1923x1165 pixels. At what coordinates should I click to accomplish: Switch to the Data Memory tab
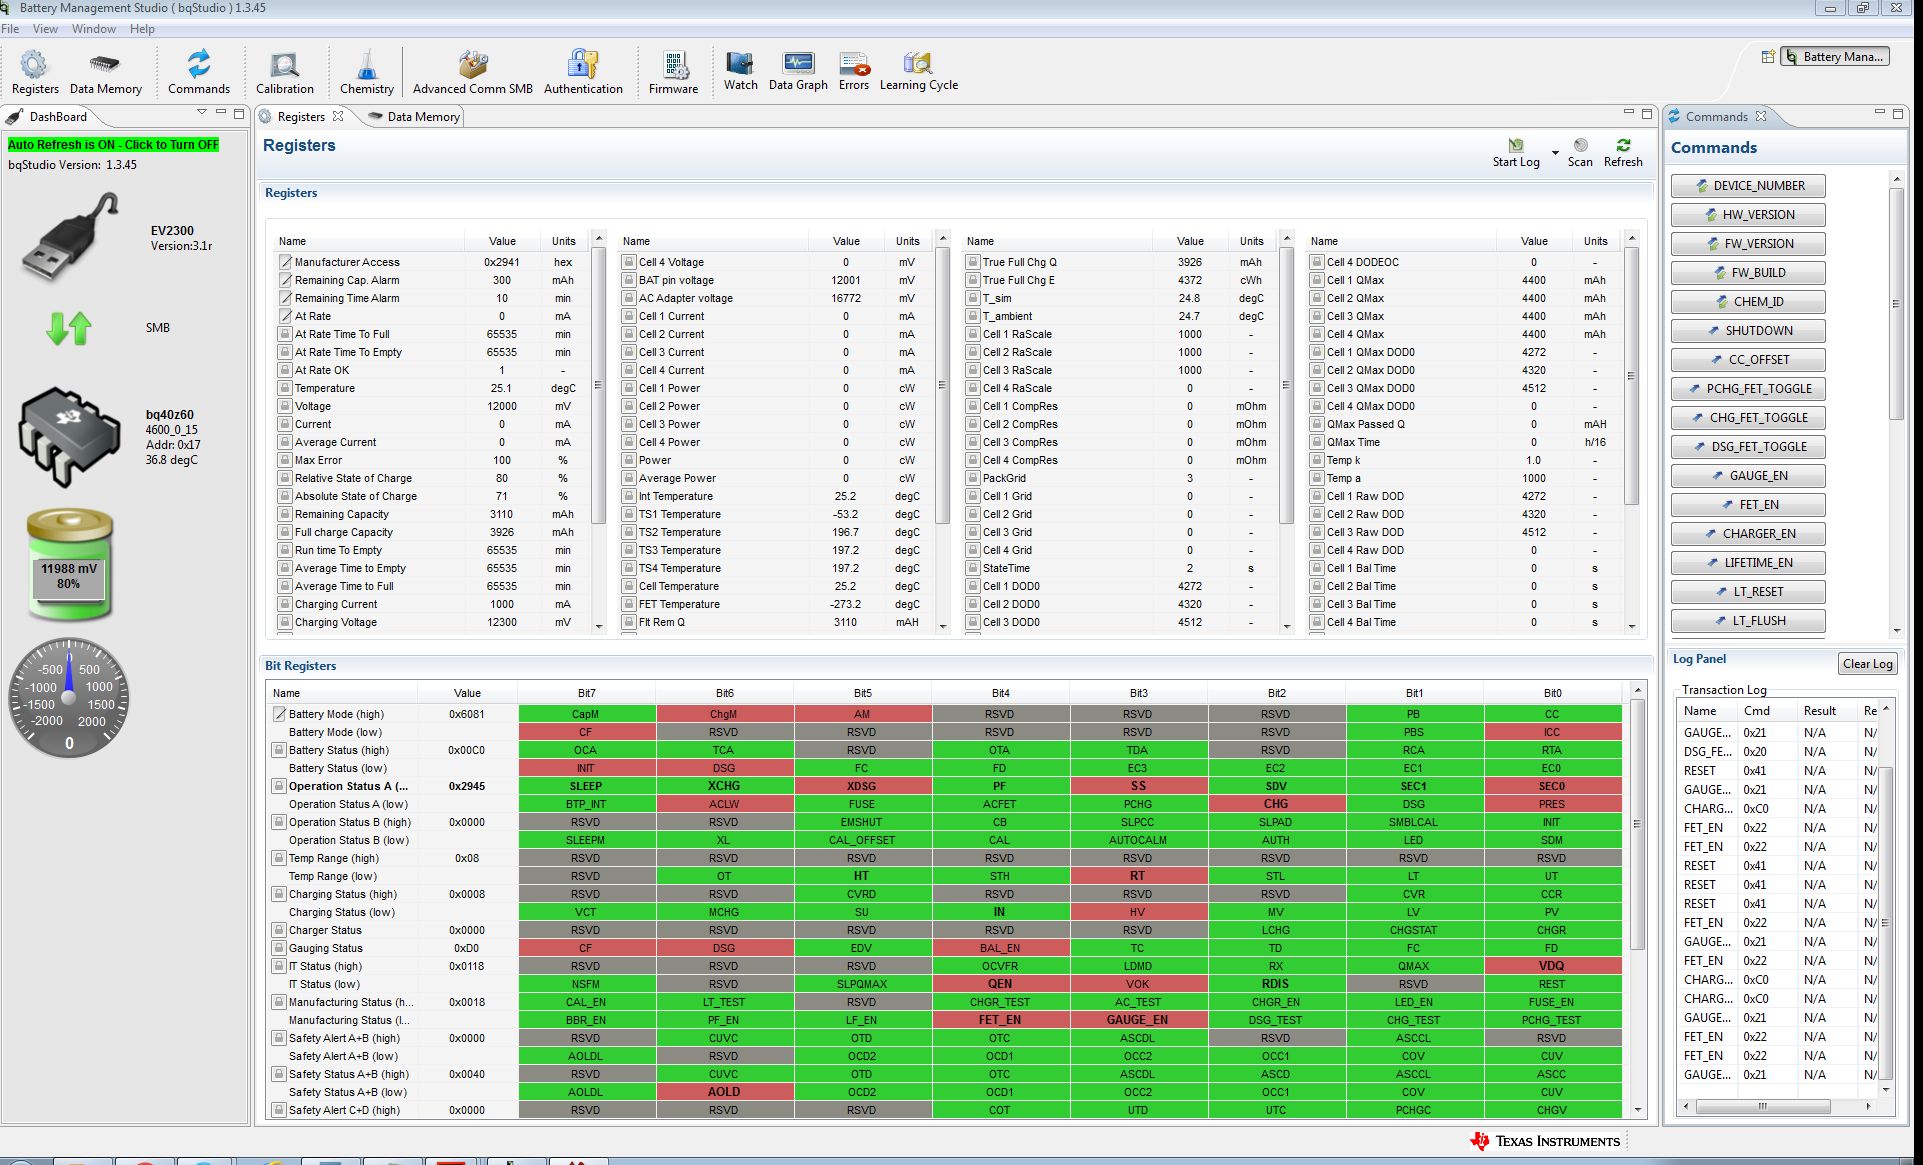coord(414,117)
